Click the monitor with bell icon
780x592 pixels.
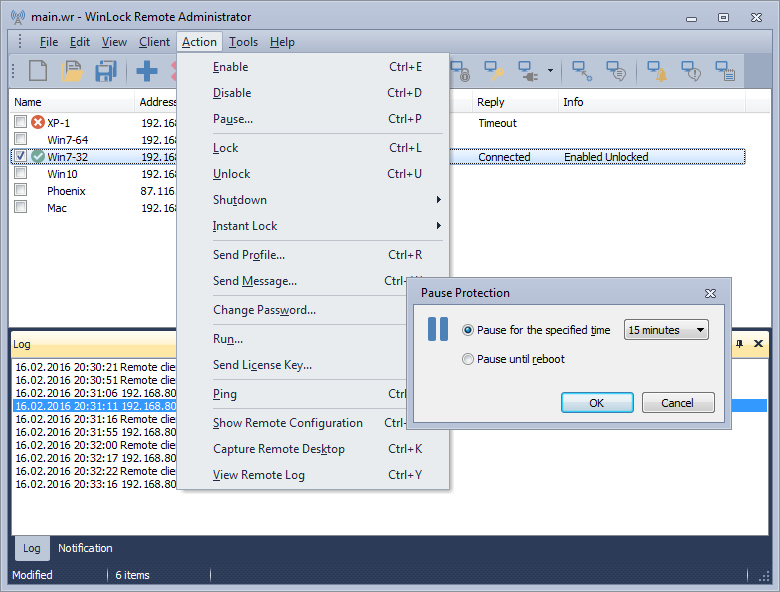(657, 71)
